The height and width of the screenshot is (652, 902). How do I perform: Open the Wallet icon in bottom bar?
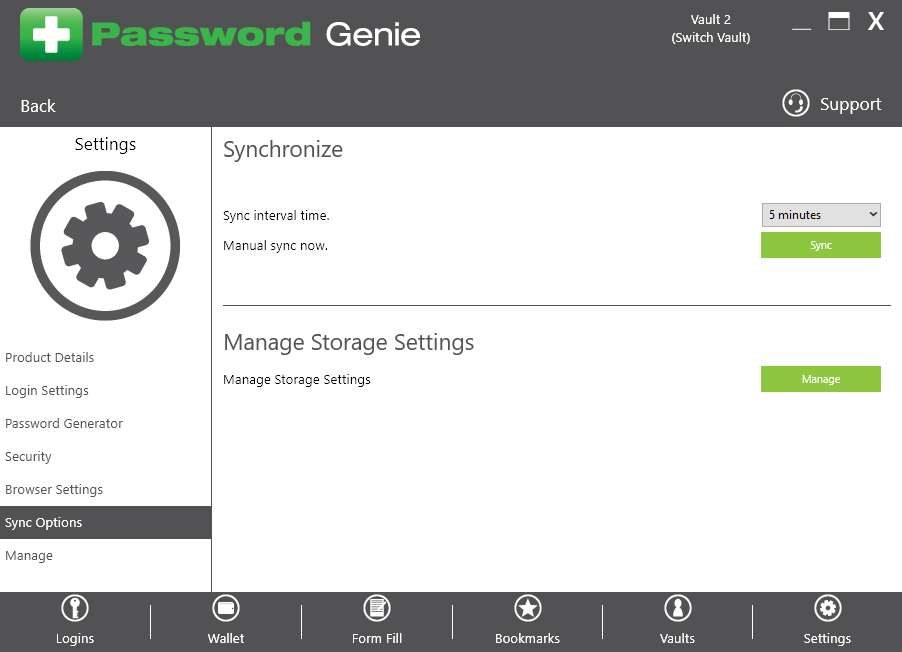click(226, 608)
